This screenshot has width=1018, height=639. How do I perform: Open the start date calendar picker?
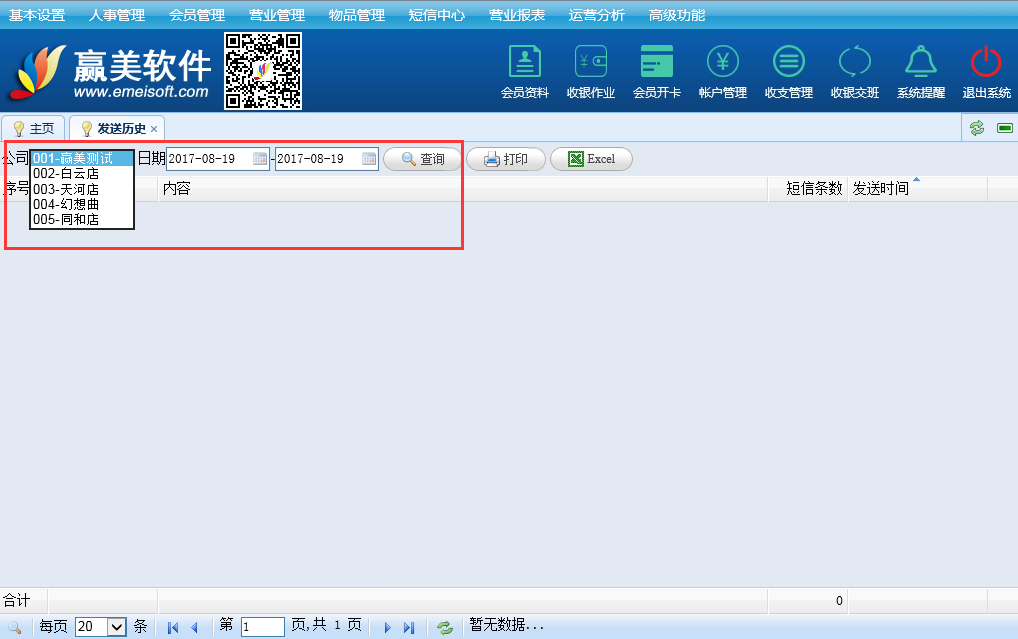(260, 159)
